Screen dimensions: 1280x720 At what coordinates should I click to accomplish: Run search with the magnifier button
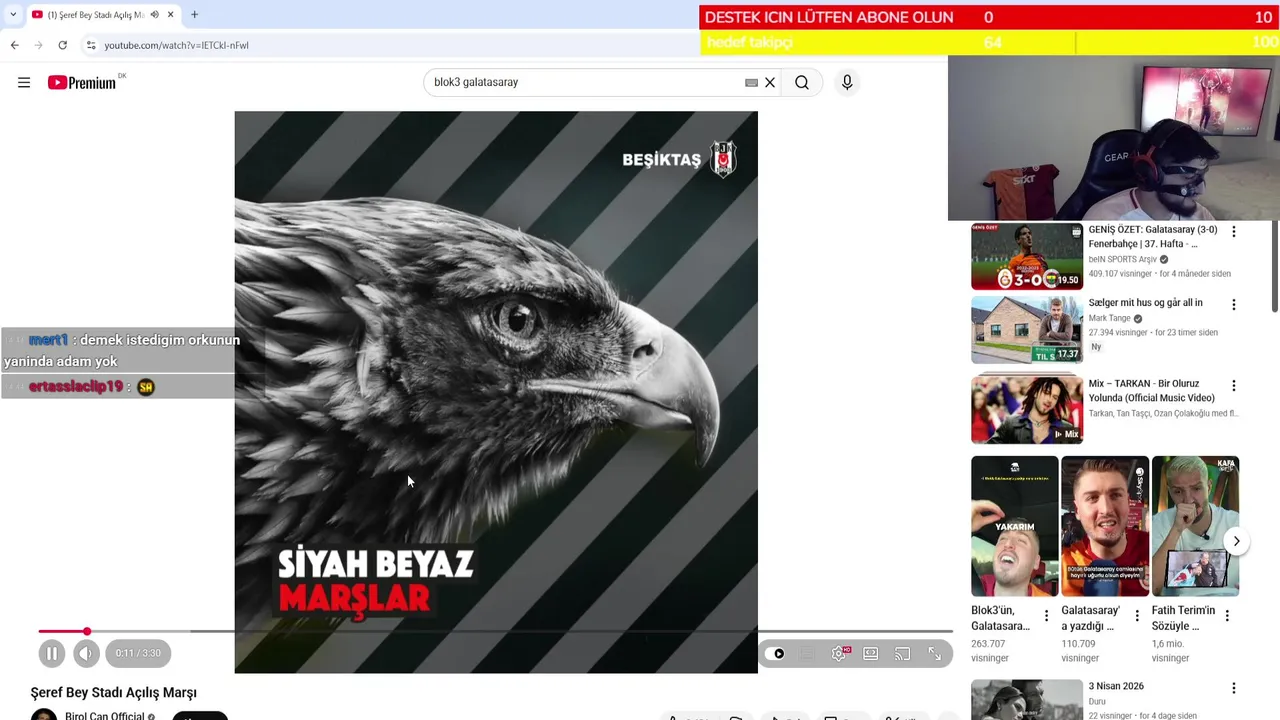pyautogui.click(x=802, y=83)
